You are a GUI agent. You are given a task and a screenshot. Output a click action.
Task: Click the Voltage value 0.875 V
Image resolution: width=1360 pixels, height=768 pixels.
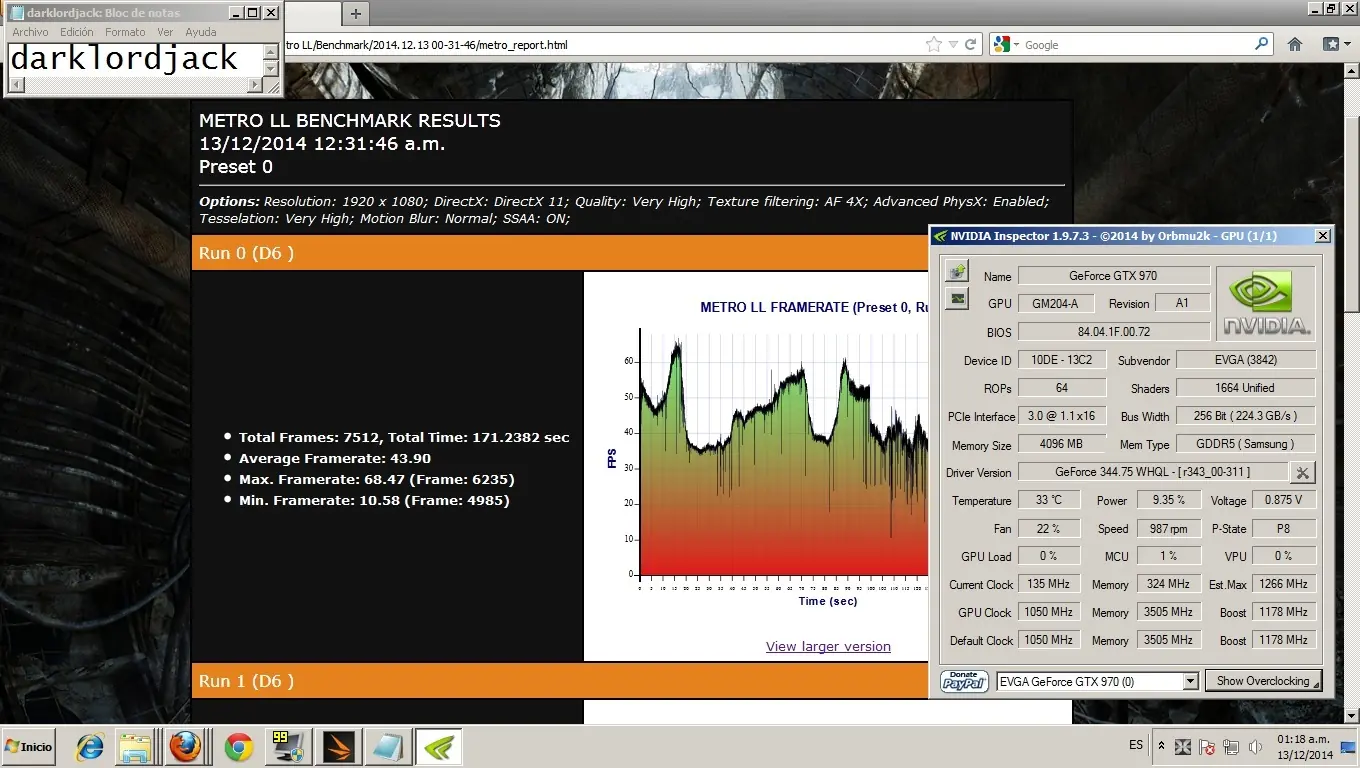point(1284,500)
